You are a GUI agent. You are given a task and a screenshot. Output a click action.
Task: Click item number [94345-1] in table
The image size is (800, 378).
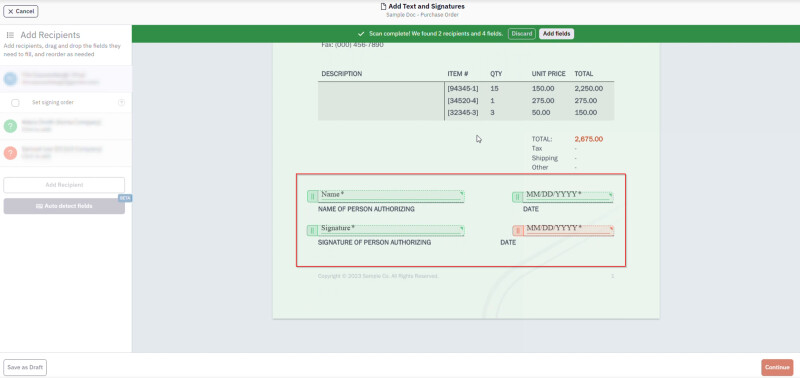tap(463, 89)
